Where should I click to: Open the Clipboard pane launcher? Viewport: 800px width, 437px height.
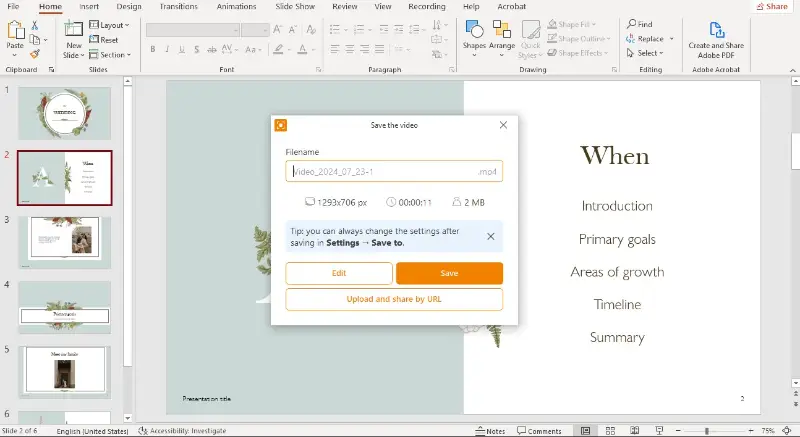[x=52, y=70]
